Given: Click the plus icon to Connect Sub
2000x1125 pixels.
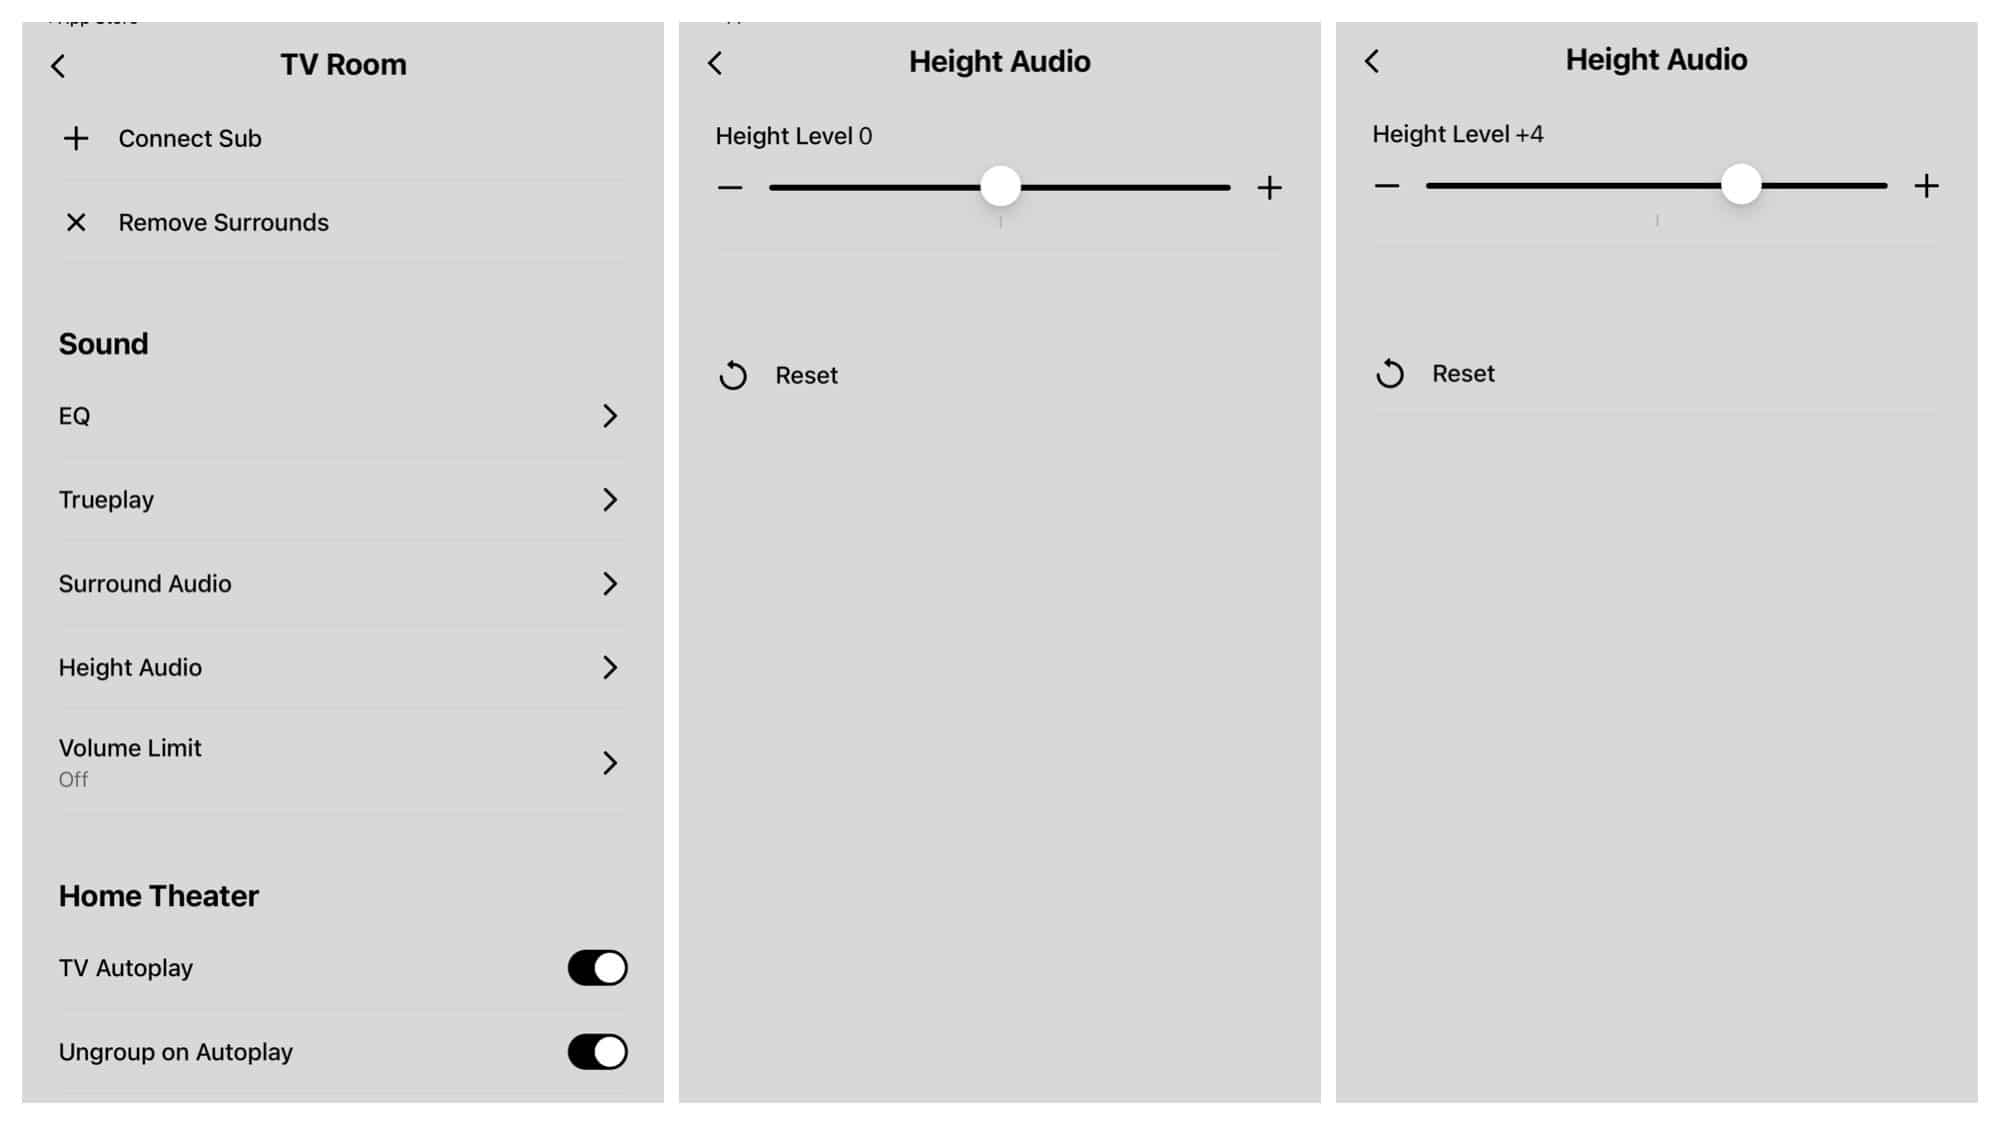Looking at the screenshot, I should click(76, 137).
